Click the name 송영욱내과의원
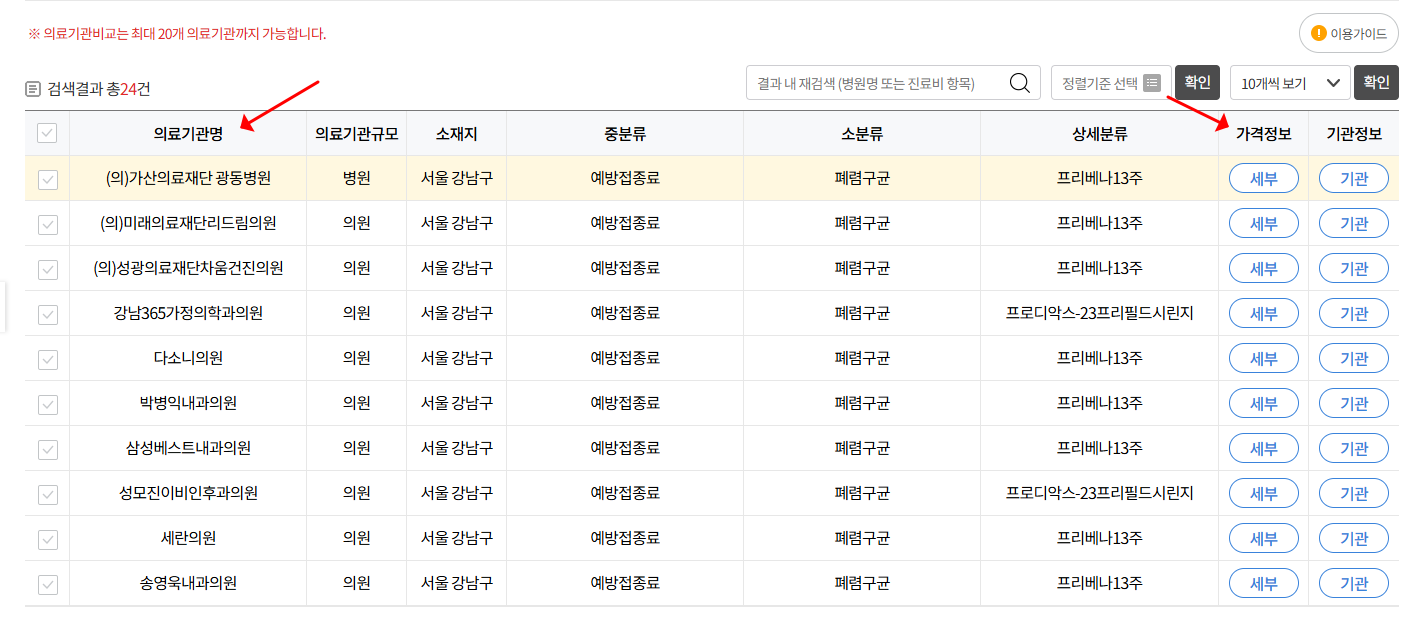 (x=188, y=583)
